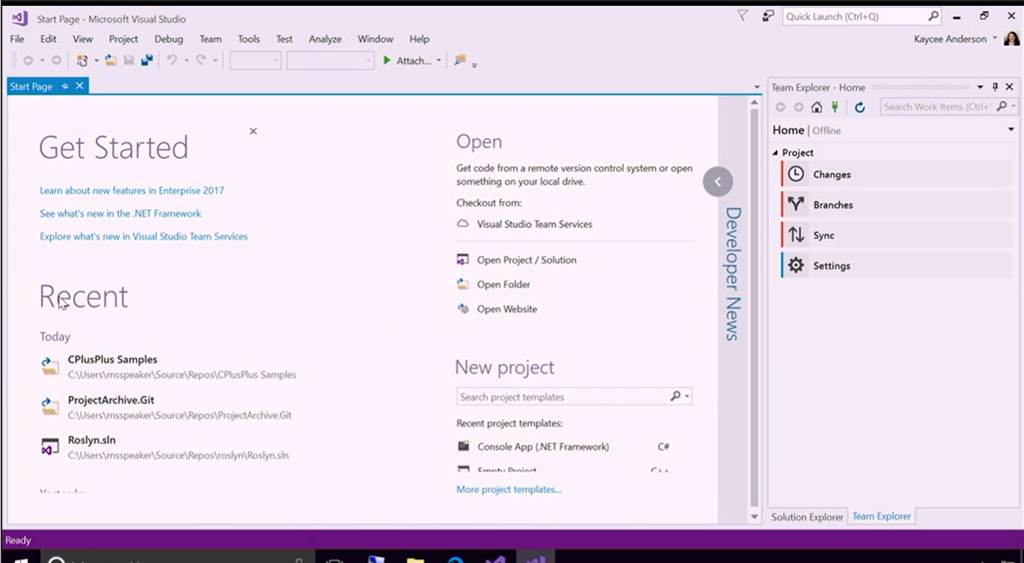
Task: Open the Debug menu
Action: (x=168, y=39)
